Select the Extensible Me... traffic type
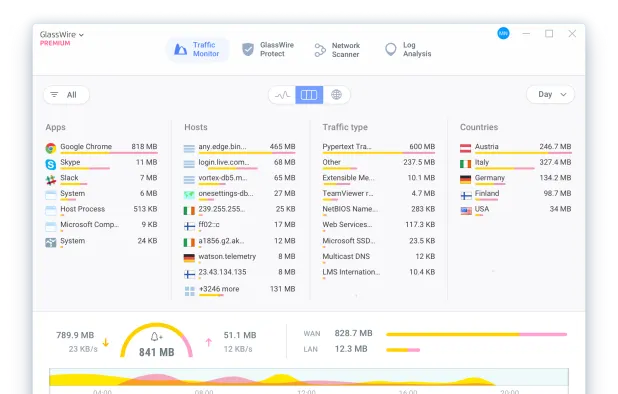This screenshot has height=394, width=618. coord(379,179)
